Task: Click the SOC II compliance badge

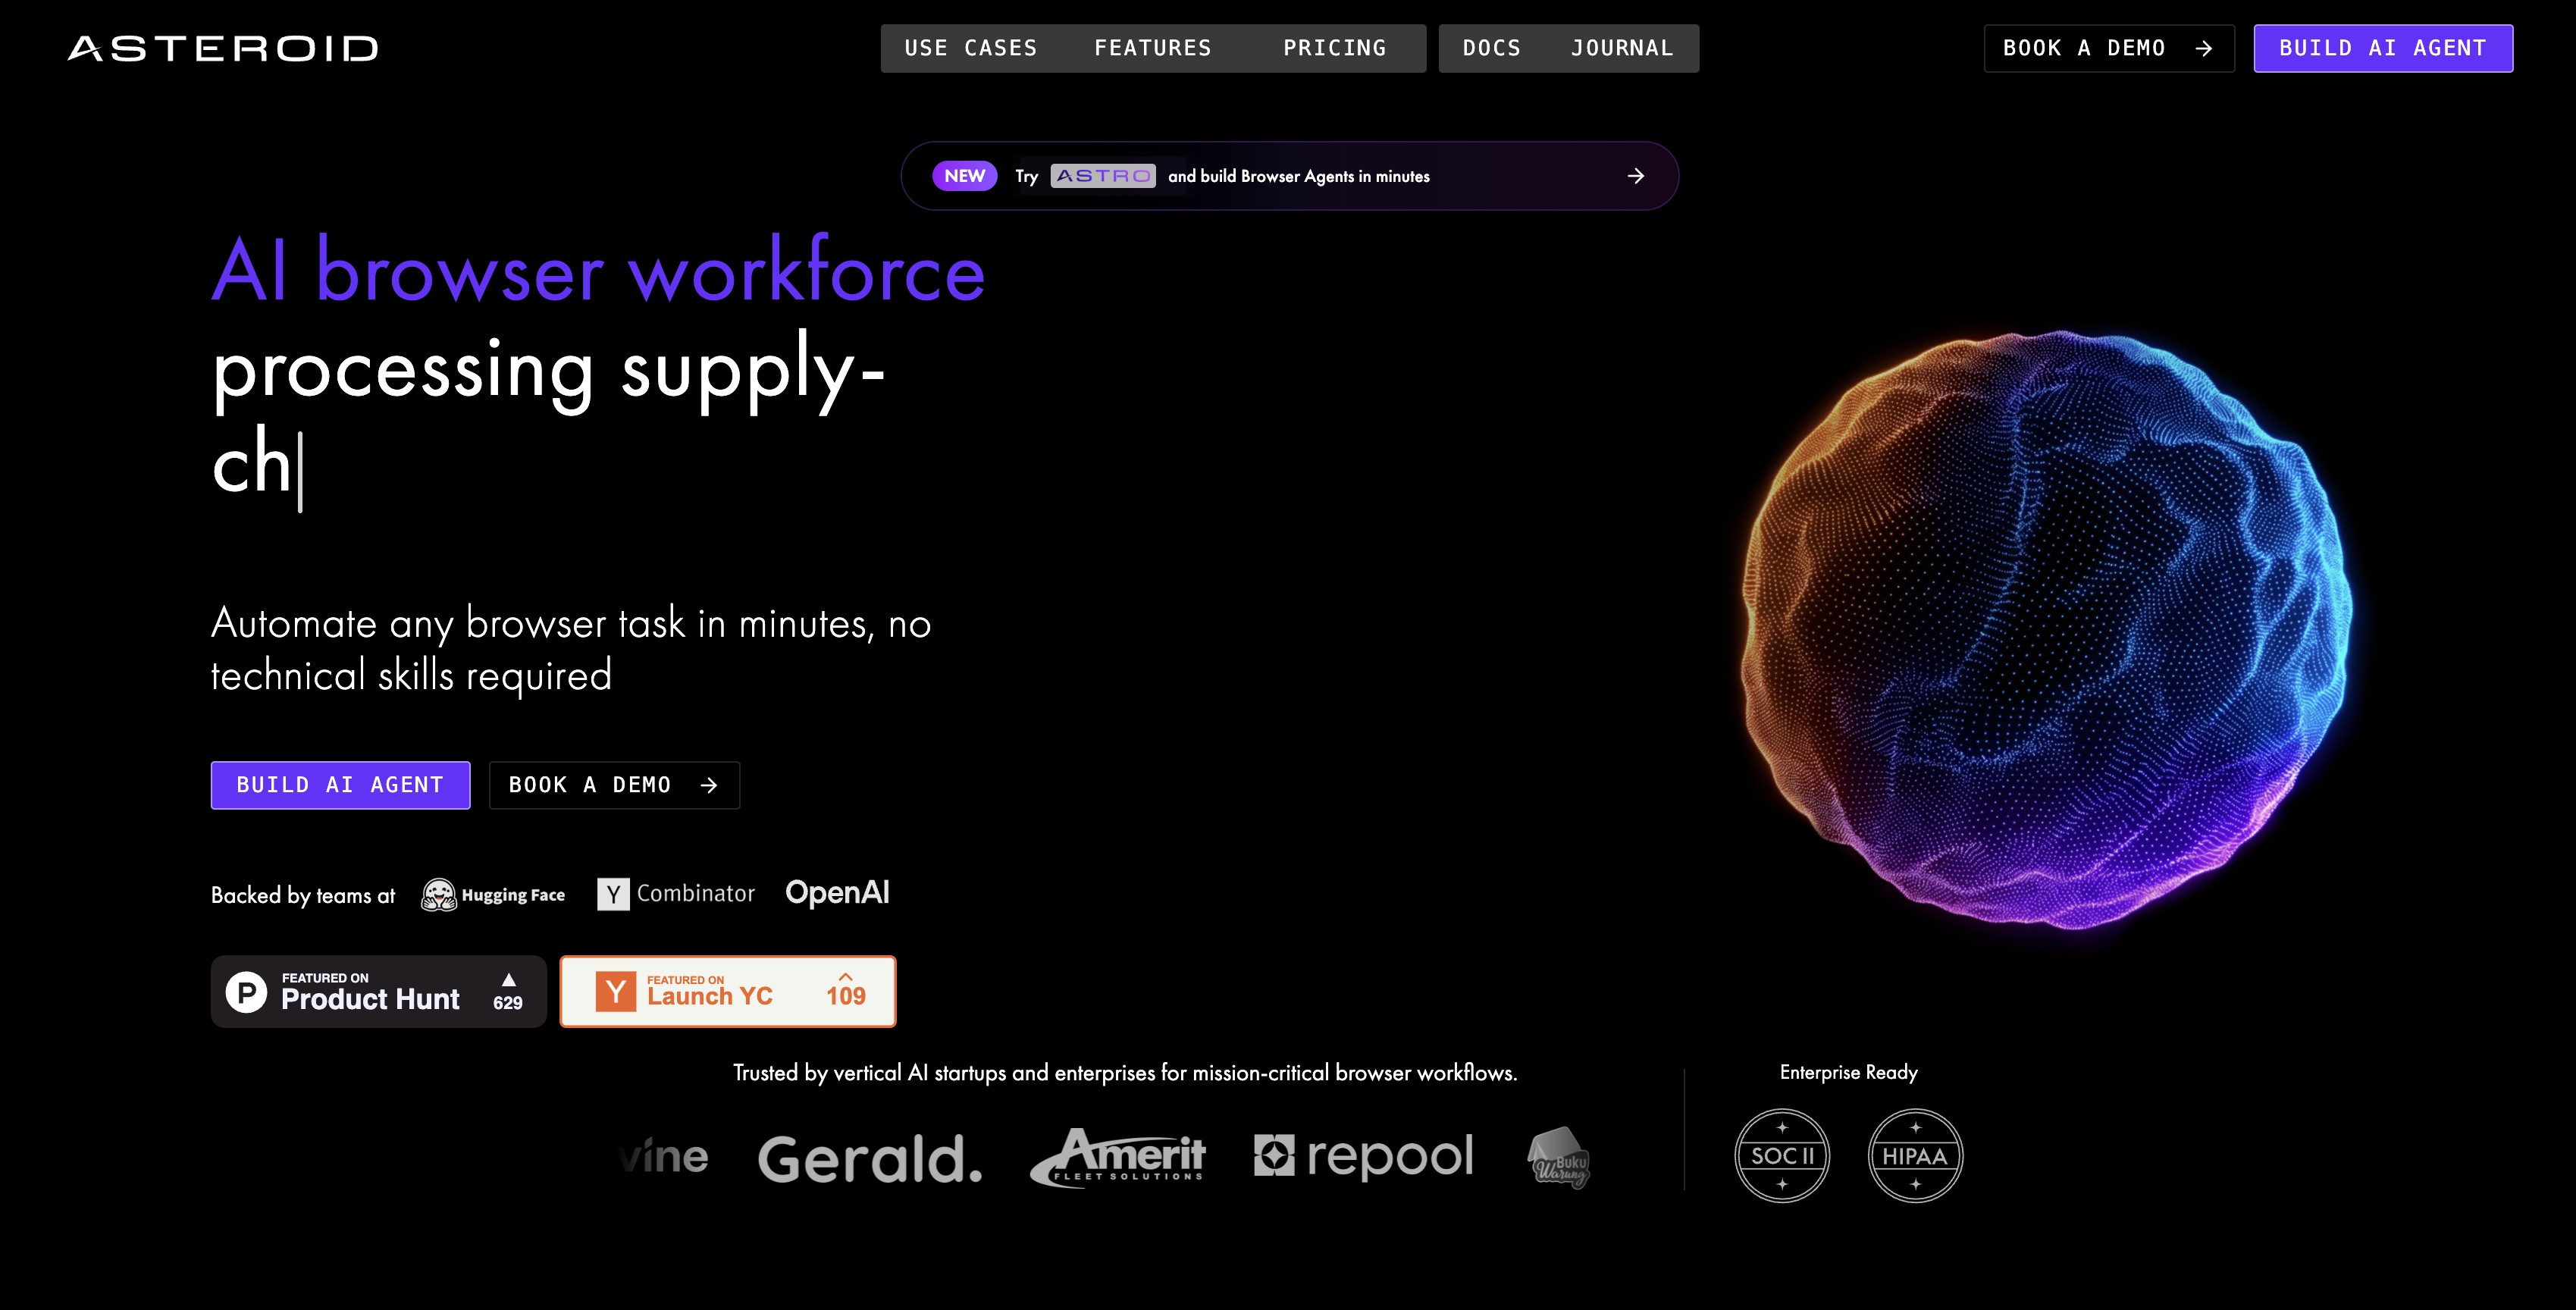Action: [1782, 1155]
